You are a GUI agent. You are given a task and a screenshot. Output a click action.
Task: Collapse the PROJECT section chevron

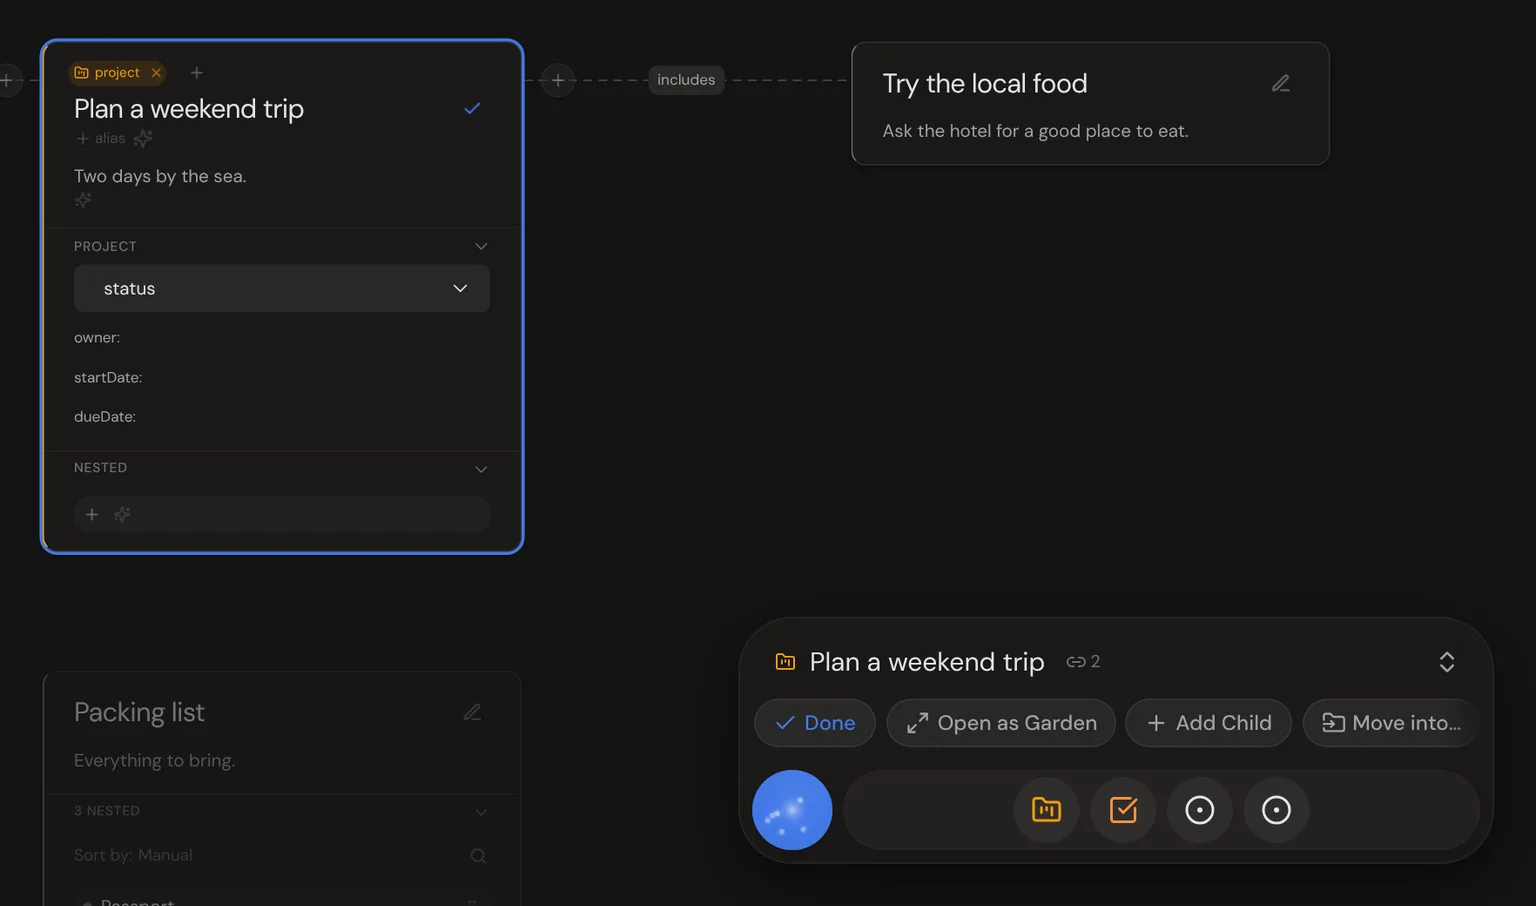481,246
